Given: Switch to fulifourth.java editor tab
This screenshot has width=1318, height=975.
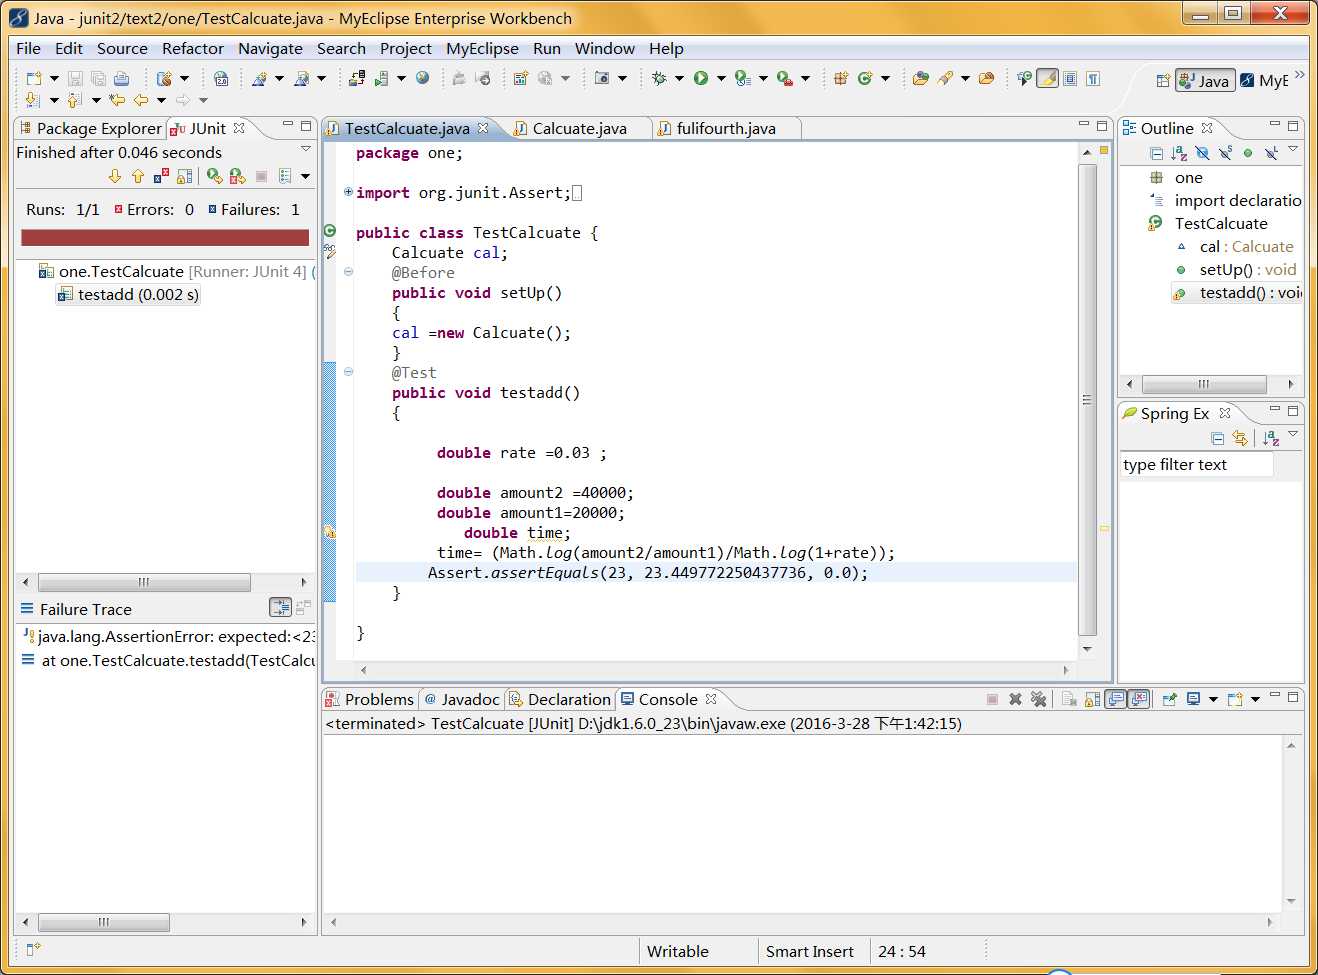Looking at the screenshot, I should click(726, 128).
